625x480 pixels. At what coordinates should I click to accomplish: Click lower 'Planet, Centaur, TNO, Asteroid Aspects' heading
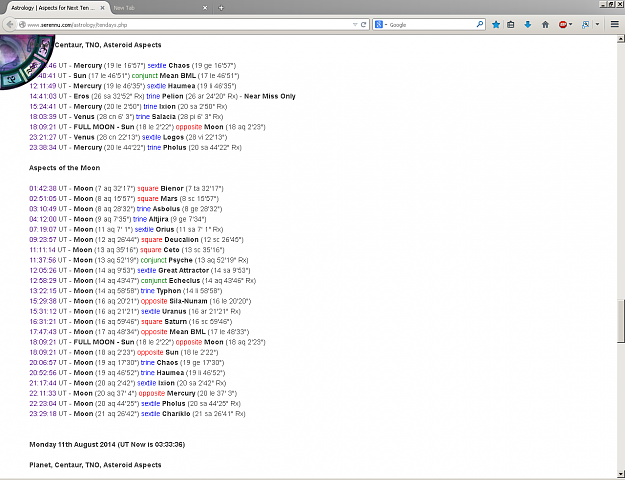95,465
